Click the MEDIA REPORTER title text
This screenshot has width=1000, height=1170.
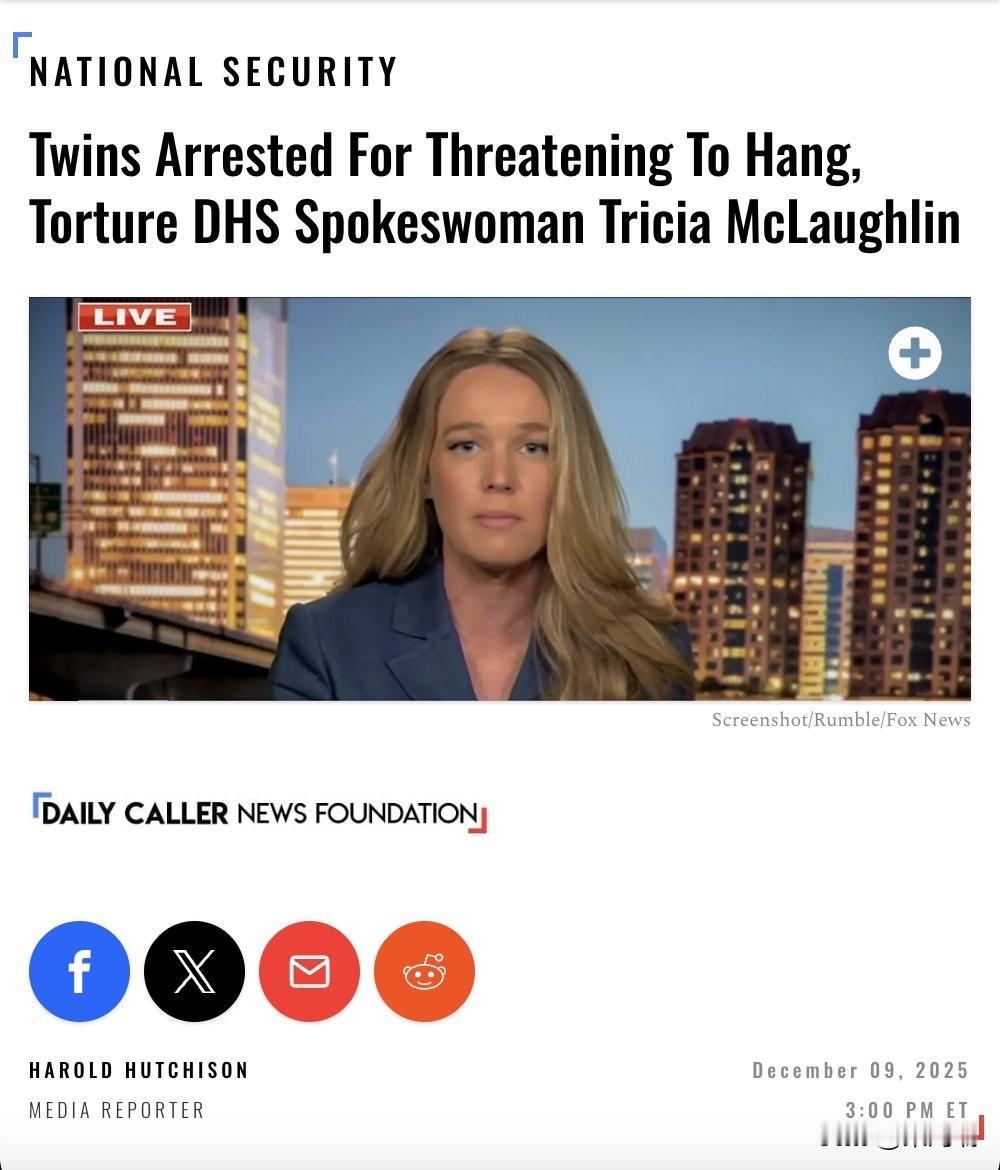point(116,1110)
